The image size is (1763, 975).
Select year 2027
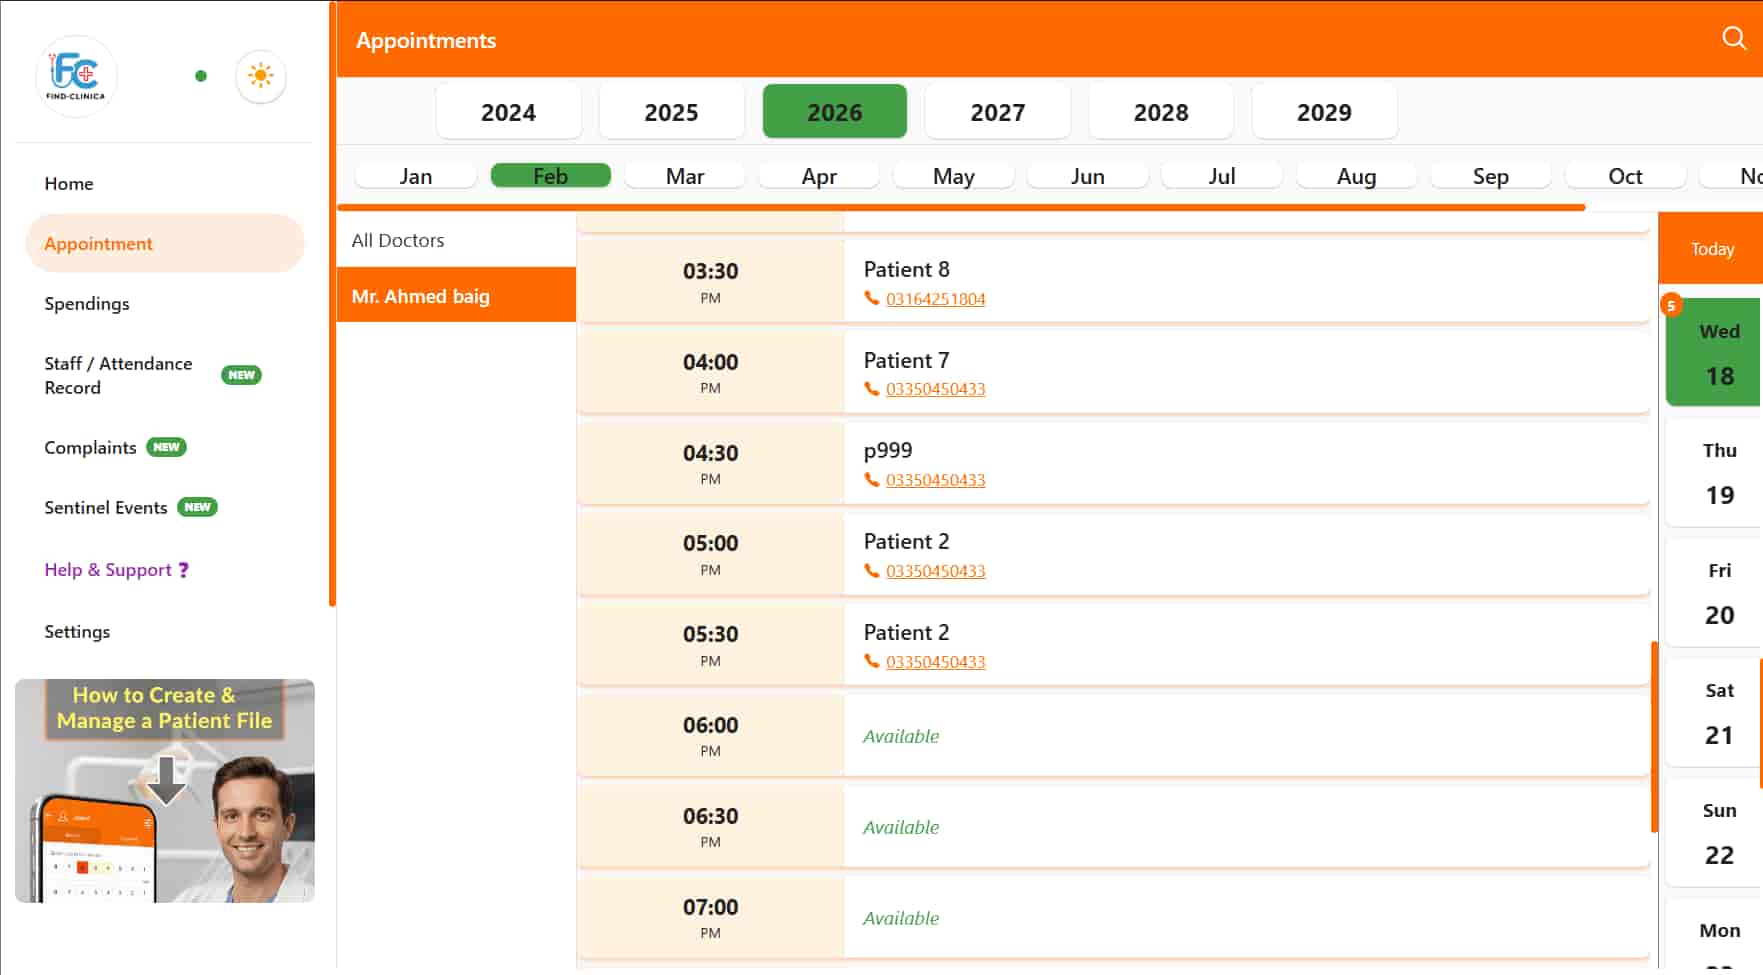click(x=997, y=112)
